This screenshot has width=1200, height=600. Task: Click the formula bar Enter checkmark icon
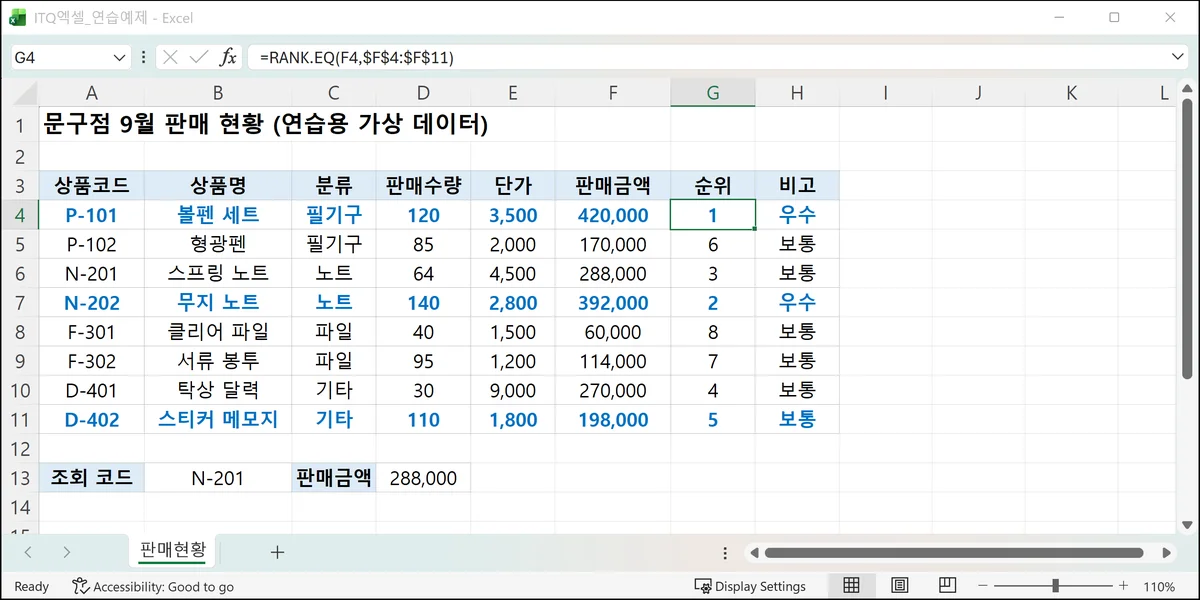click(199, 58)
